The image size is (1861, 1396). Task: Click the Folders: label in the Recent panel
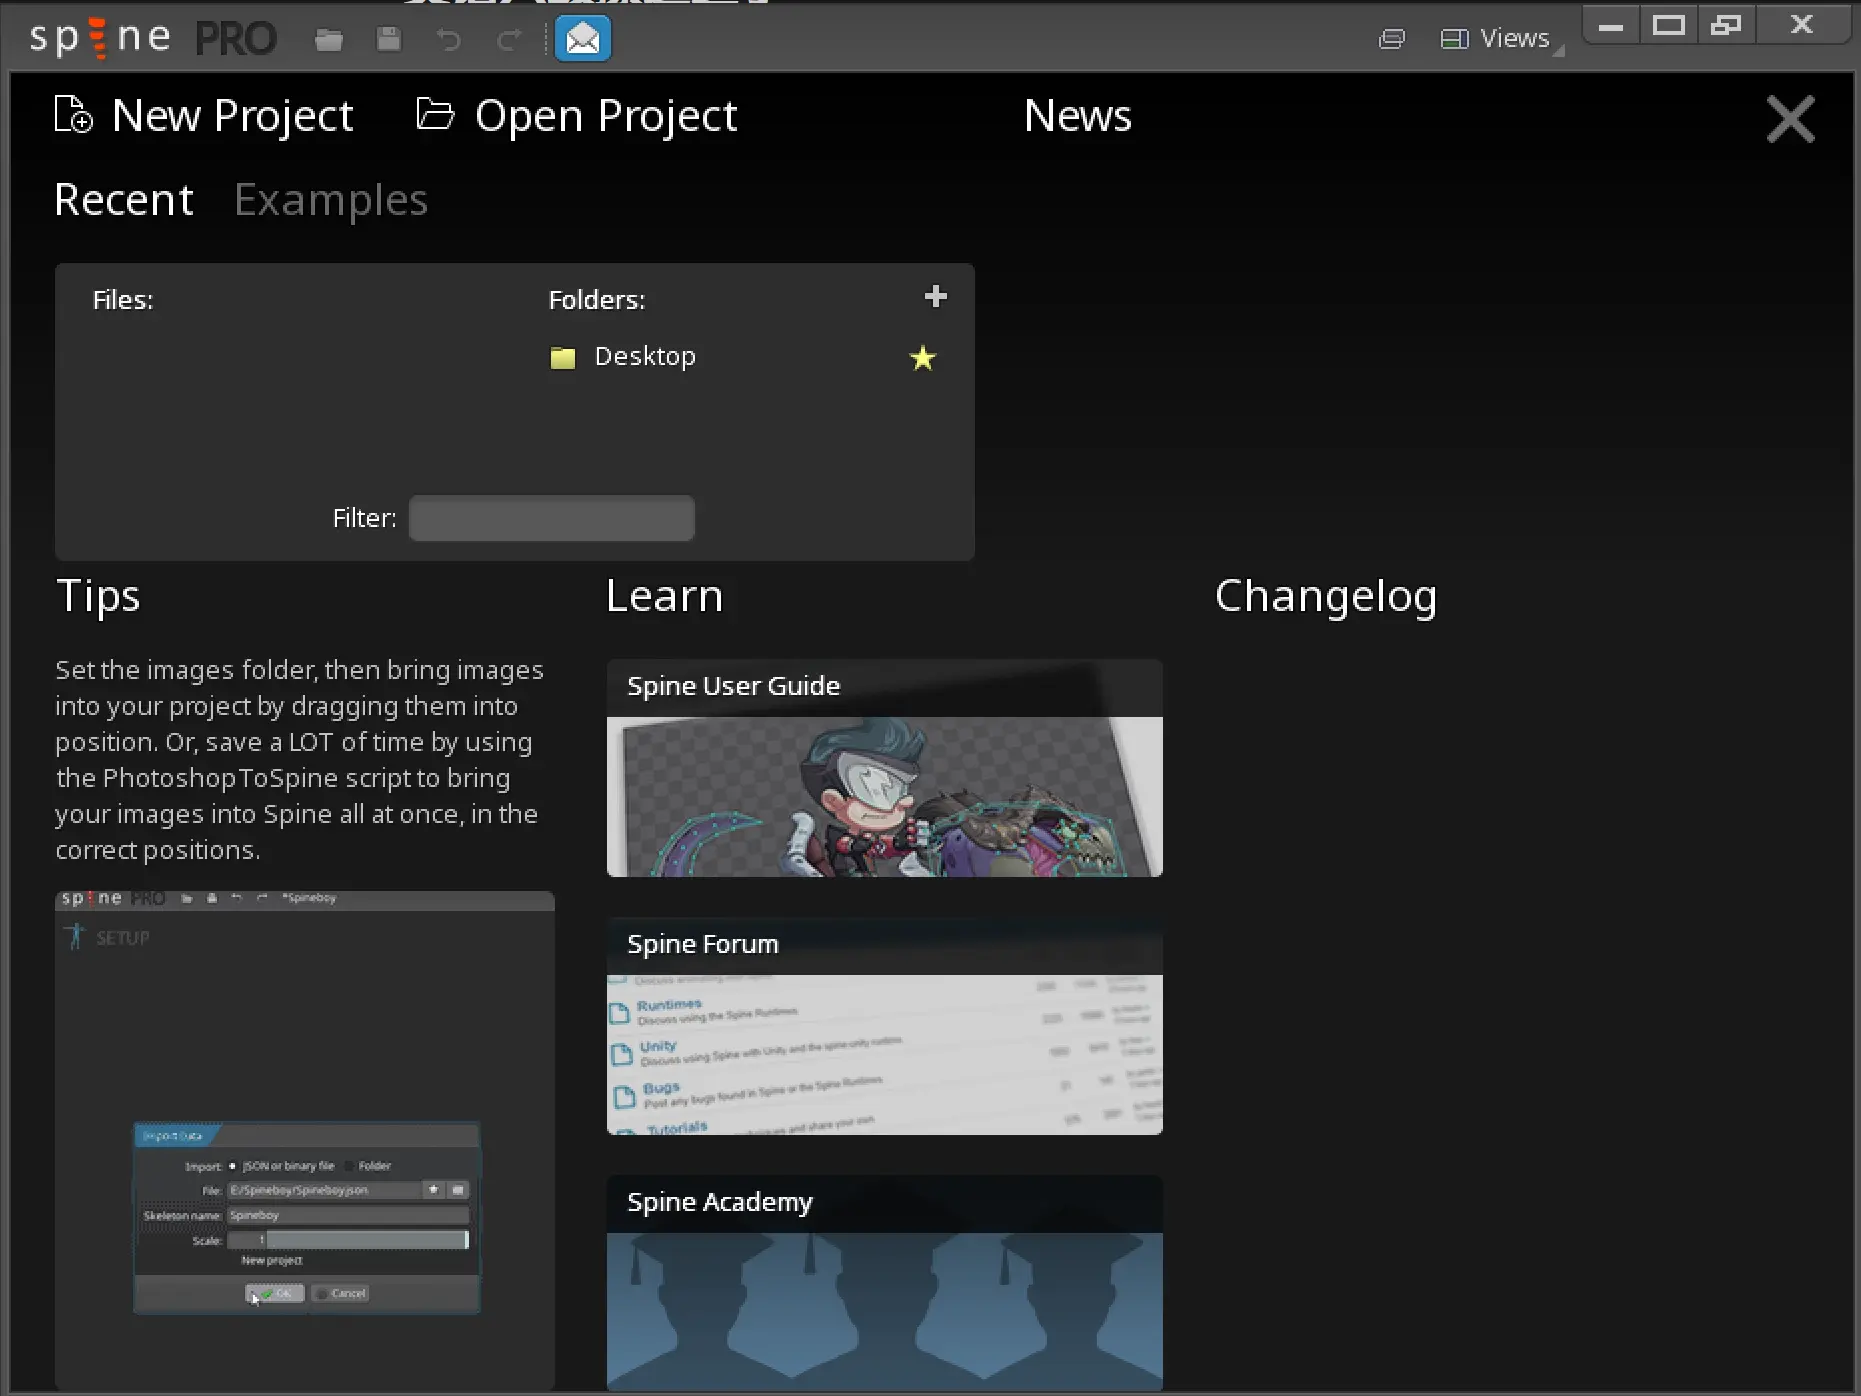point(597,300)
